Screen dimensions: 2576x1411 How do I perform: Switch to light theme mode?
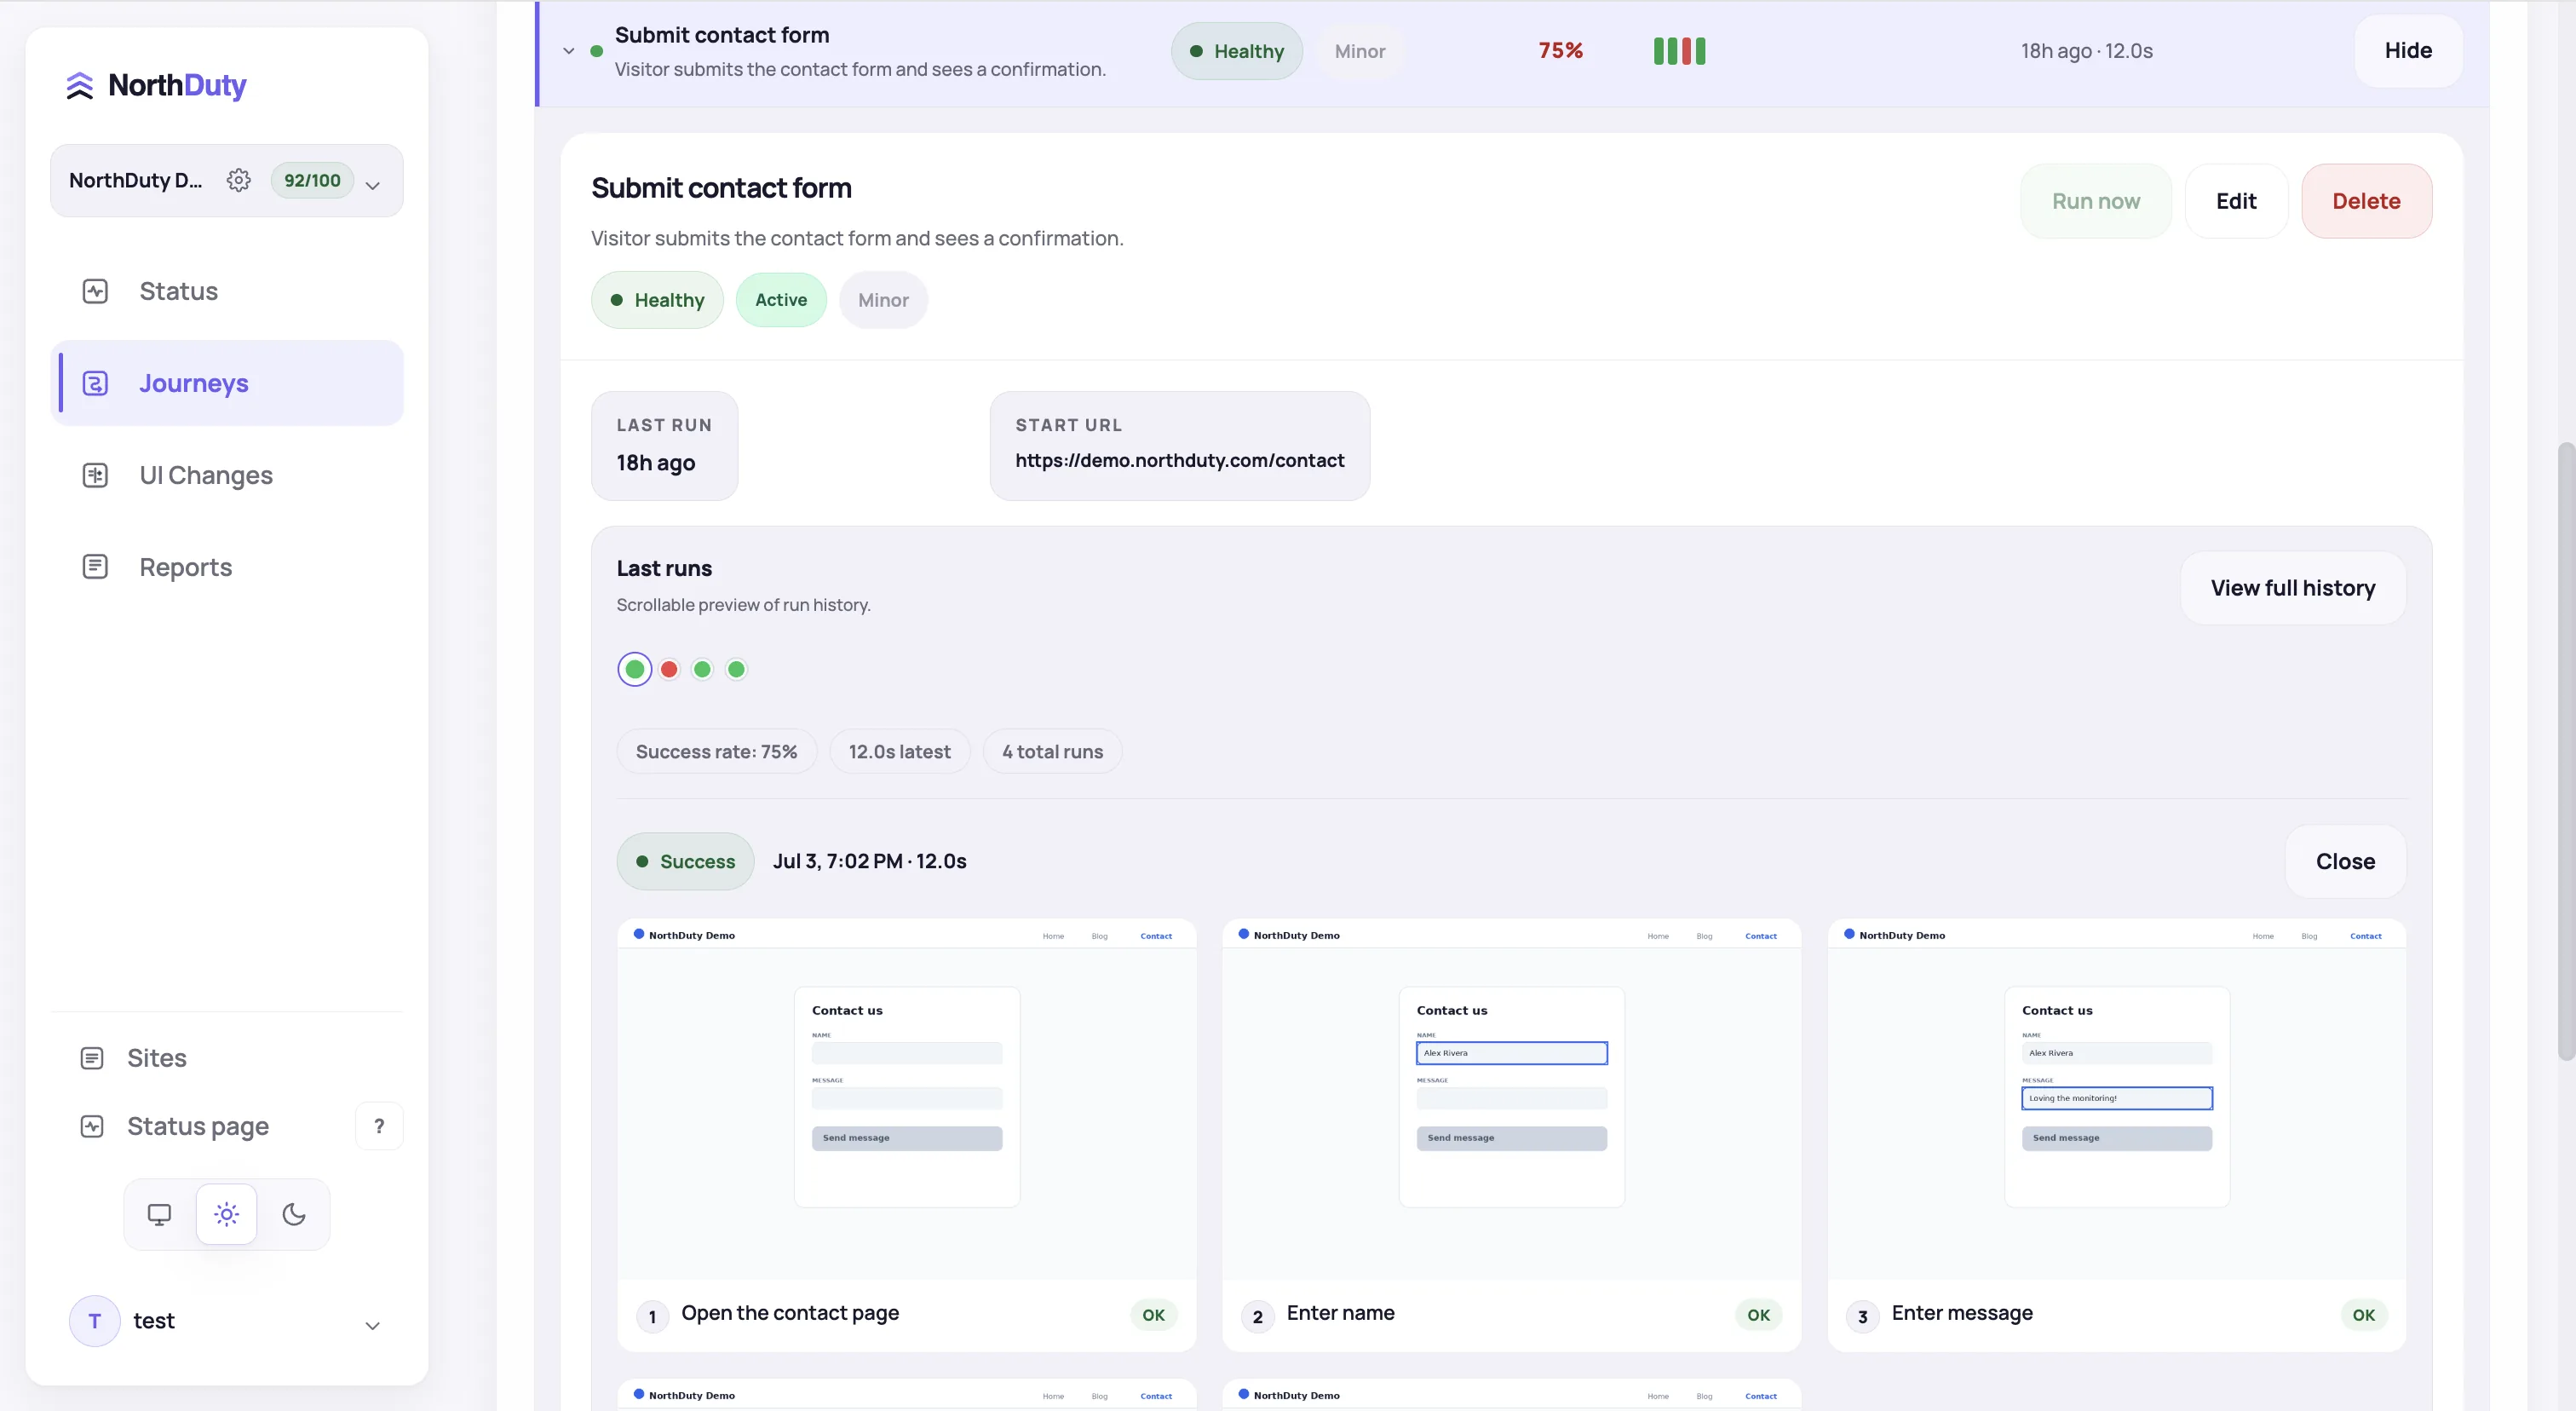tap(227, 1214)
